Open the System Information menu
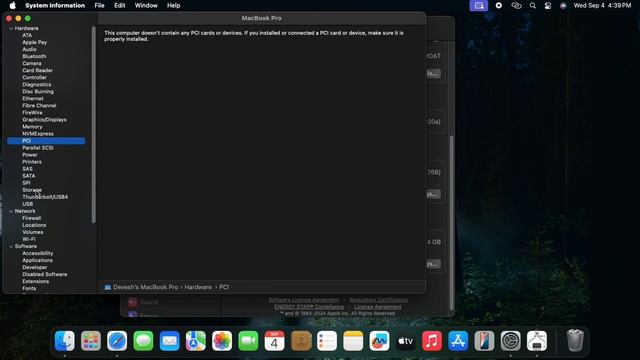This screenshot has width=640, height=360. [55, 5]
